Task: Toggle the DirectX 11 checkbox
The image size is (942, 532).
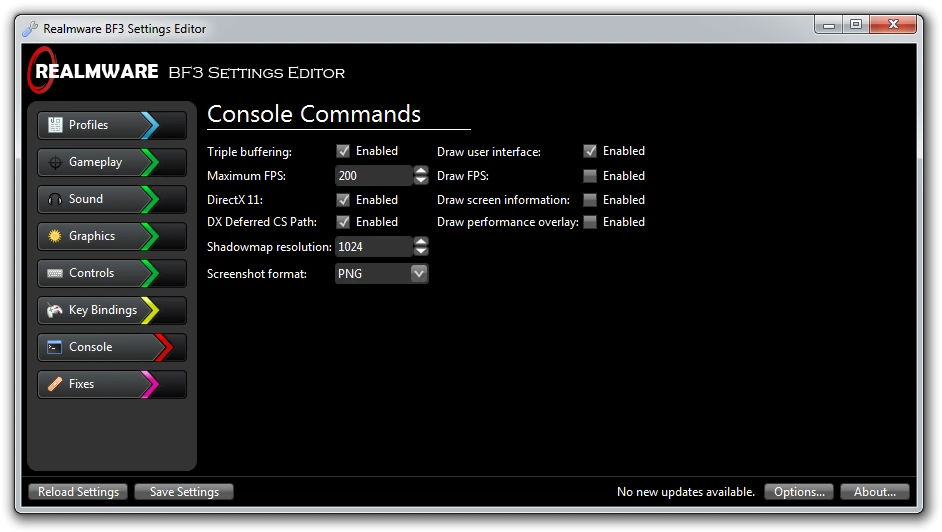Action: (x=343, y=200)
